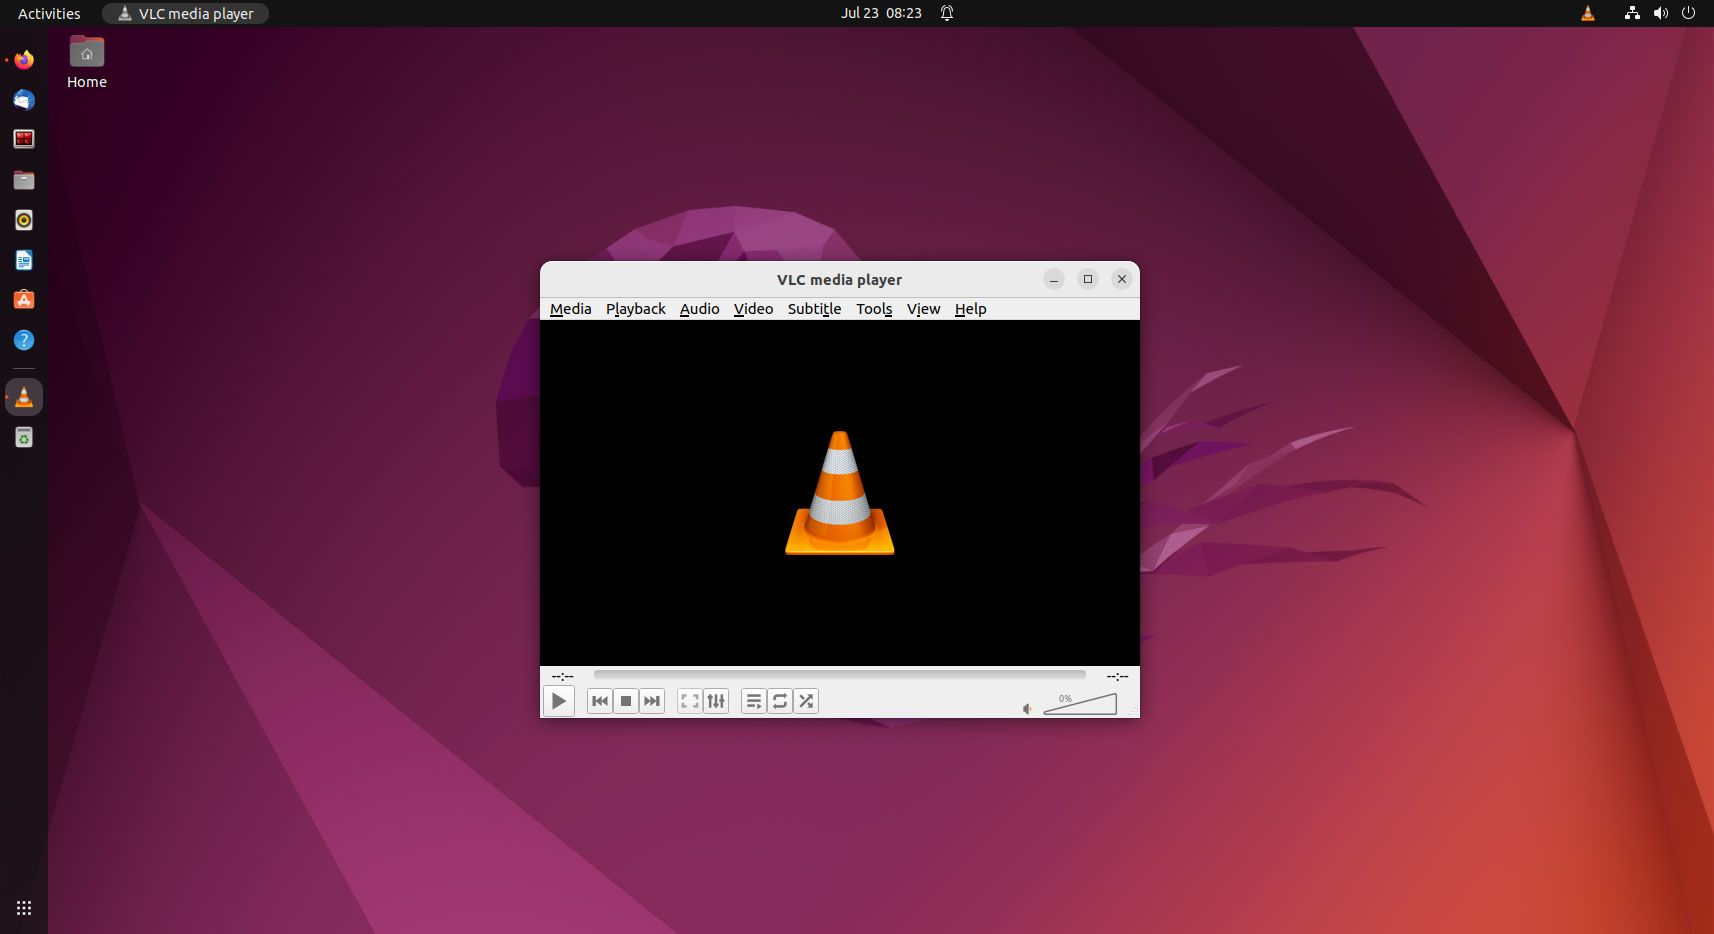Open the Video menu

(x=753, y=309)
